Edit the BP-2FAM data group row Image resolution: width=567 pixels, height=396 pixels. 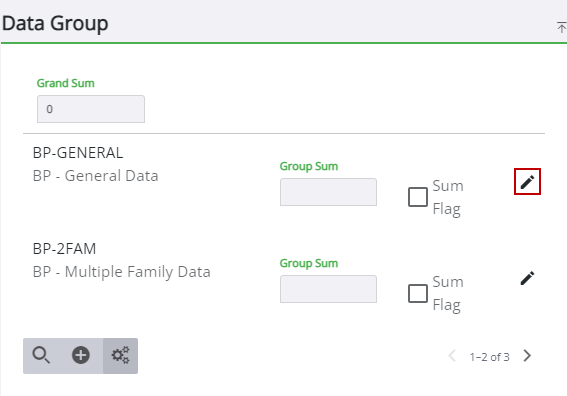point(527,278)
